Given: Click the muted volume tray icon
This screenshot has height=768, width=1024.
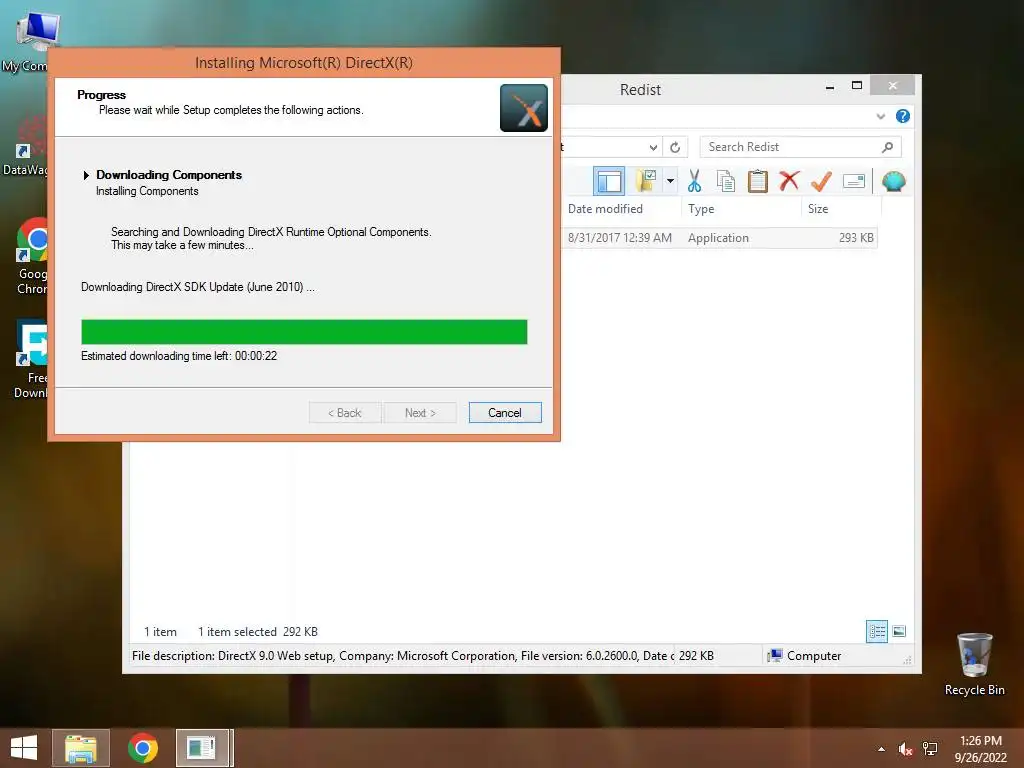Looking at the screenshot, I should 905,749.
